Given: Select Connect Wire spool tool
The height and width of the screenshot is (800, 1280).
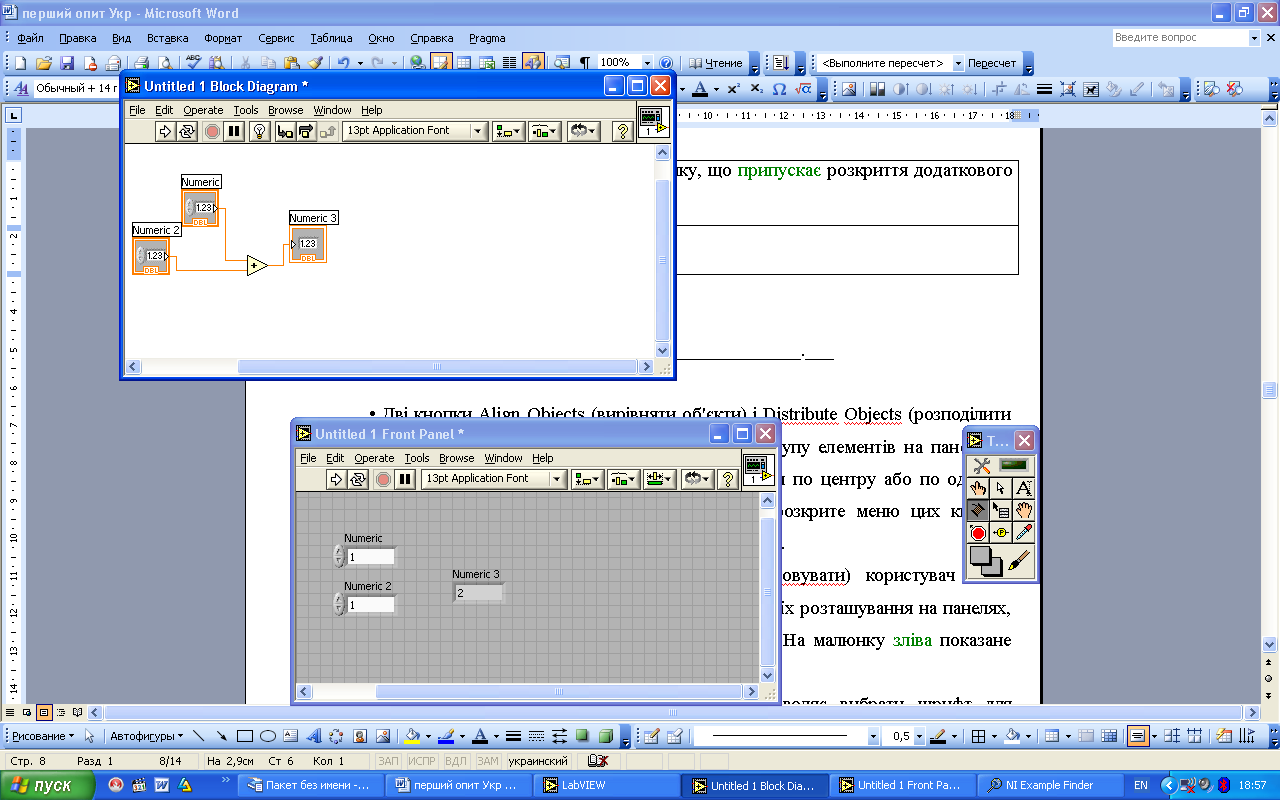Looking at the screenshot, I should coord(978,510).
